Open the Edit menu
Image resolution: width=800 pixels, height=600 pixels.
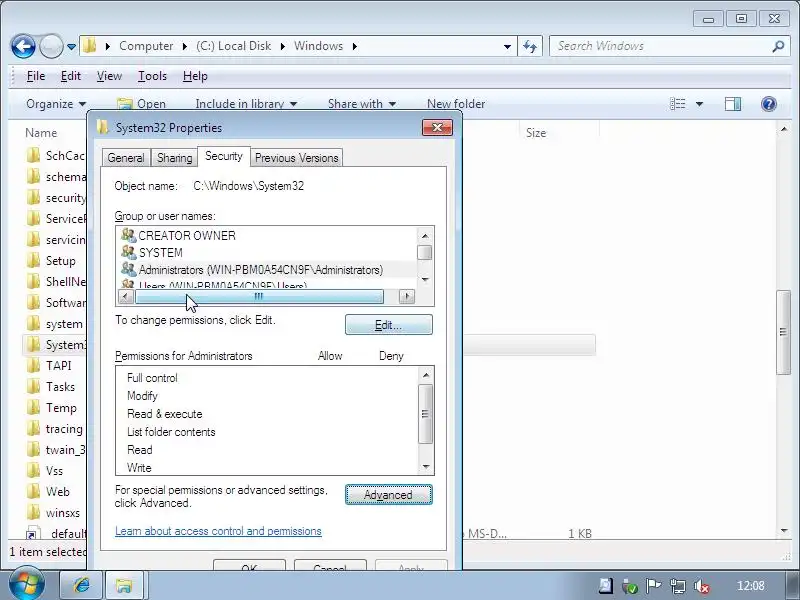tap(70, 76)
